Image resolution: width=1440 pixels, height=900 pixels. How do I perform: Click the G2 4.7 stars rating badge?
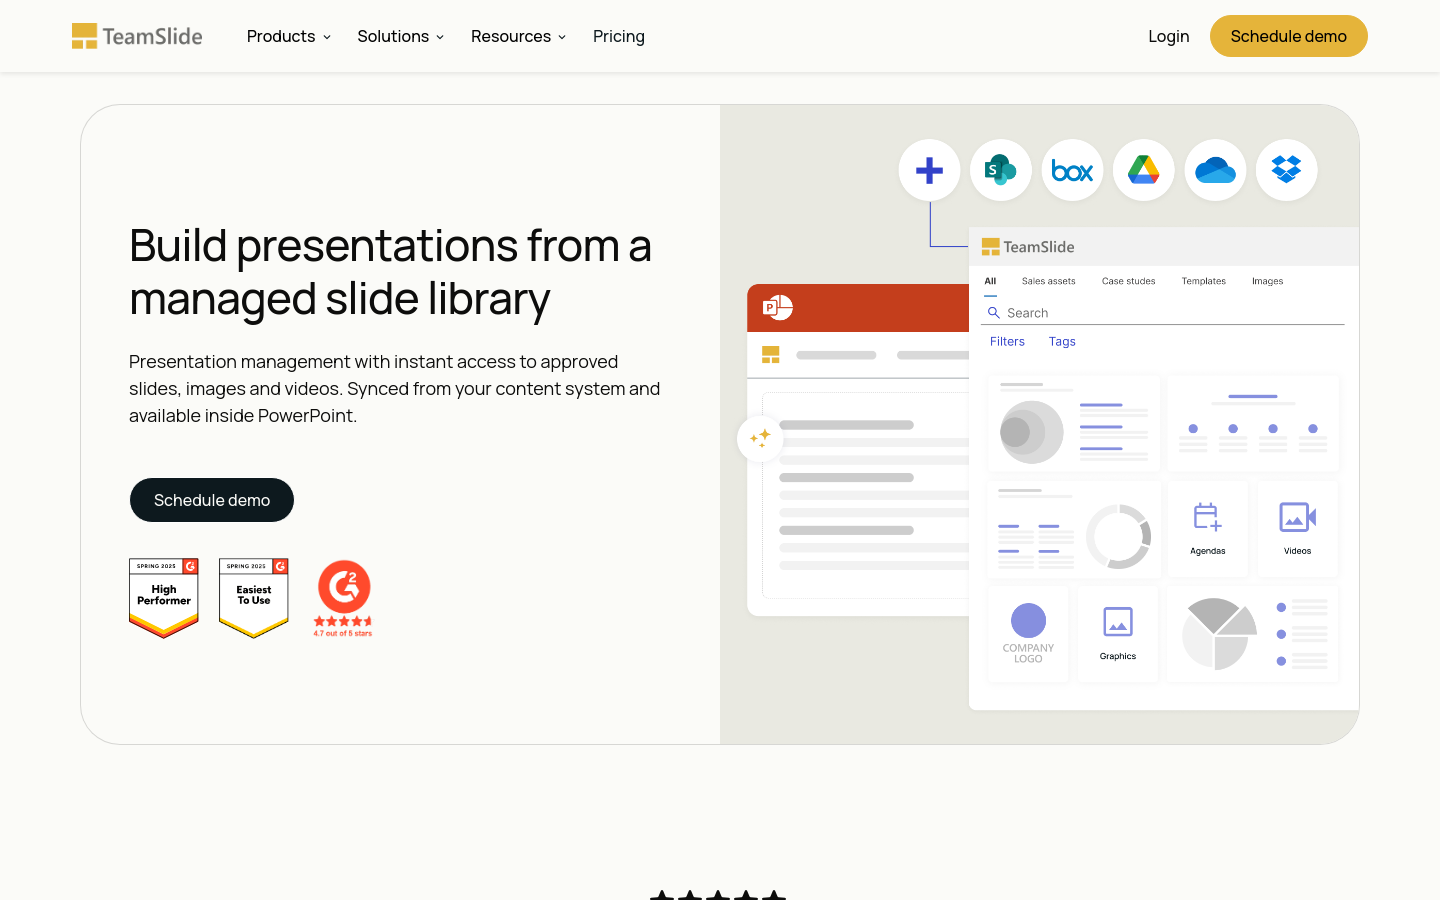(343, 598)
